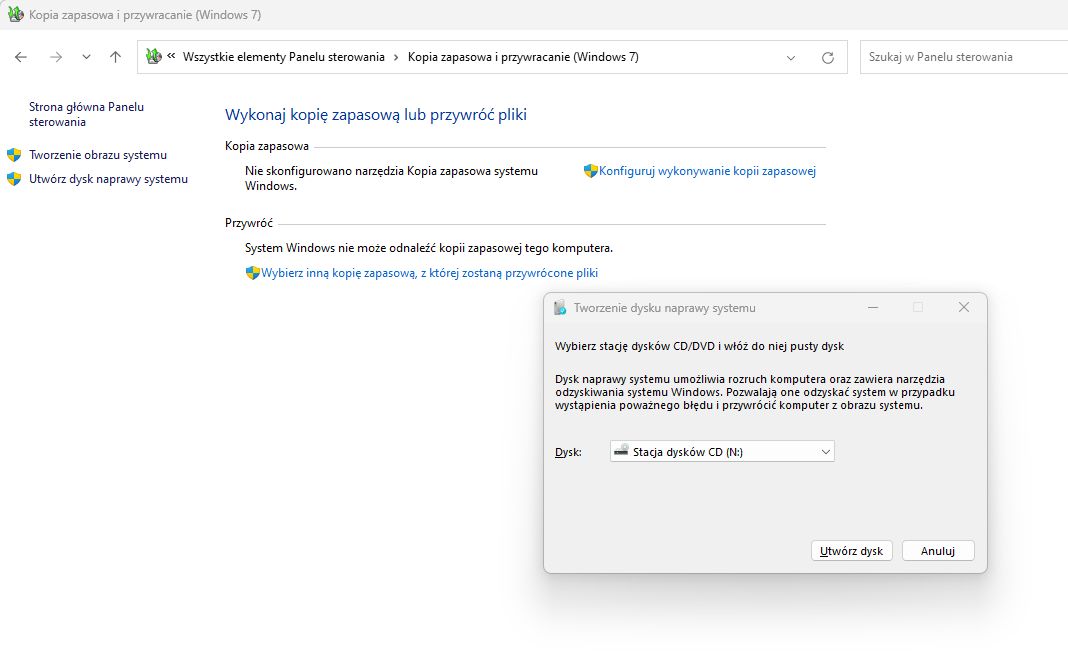
Task: Click Wybierz inną kopię zapasową link
Action: [x=425, y=272]
